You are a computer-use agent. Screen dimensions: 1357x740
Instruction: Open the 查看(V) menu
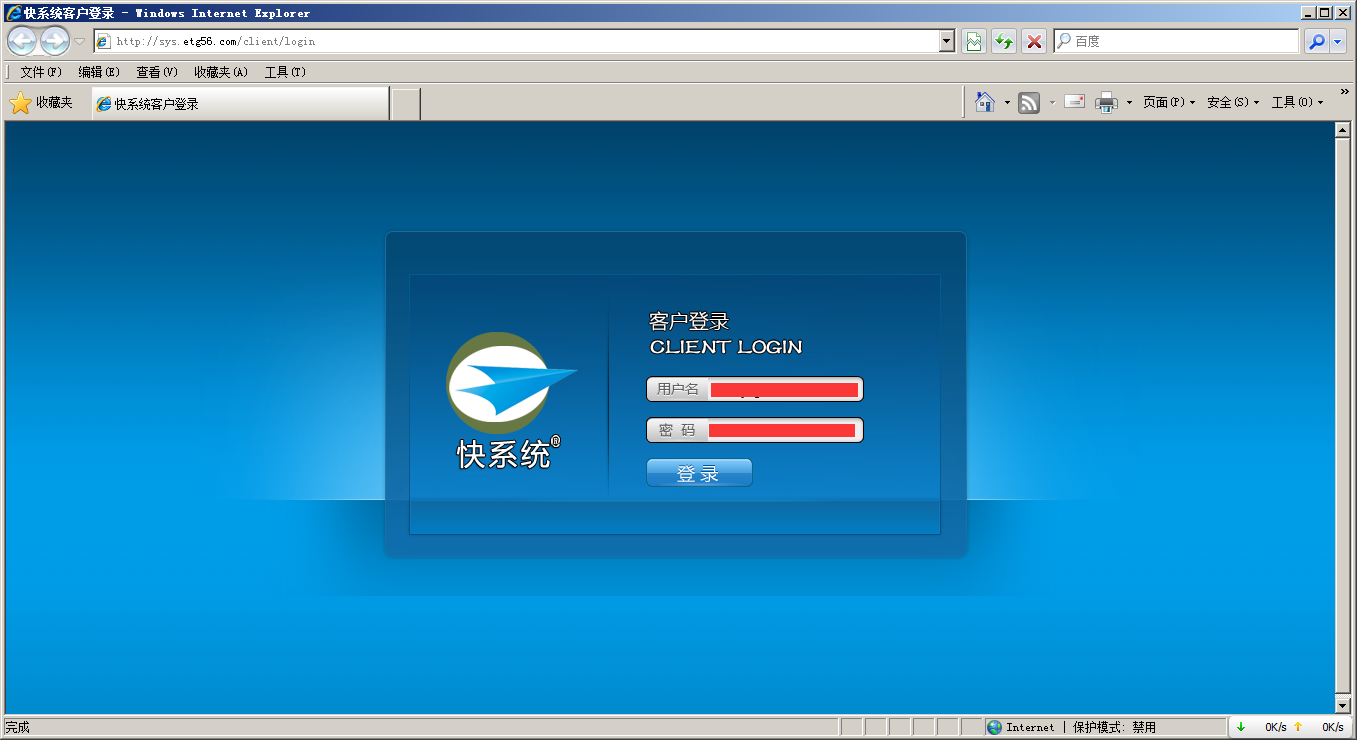[157, 72]
